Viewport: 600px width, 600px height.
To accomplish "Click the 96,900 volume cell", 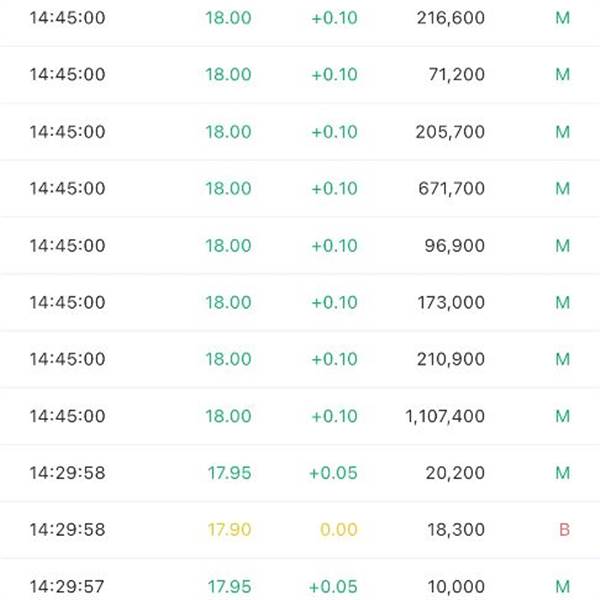I will pos(453,246).
